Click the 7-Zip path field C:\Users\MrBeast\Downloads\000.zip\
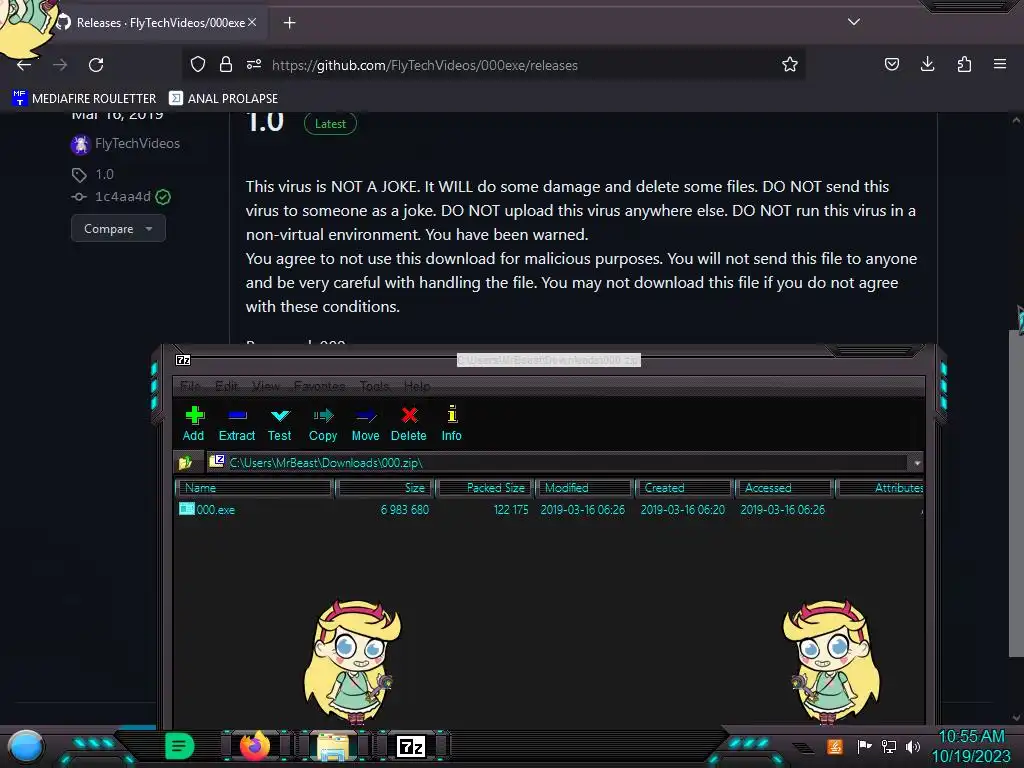 558,462
